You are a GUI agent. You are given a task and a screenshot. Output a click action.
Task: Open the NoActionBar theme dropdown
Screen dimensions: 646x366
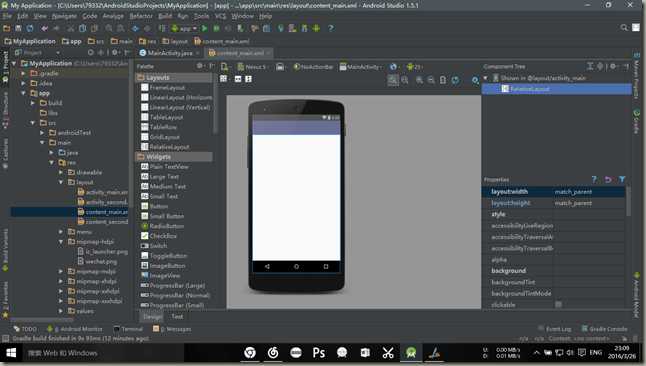(313, 67)
